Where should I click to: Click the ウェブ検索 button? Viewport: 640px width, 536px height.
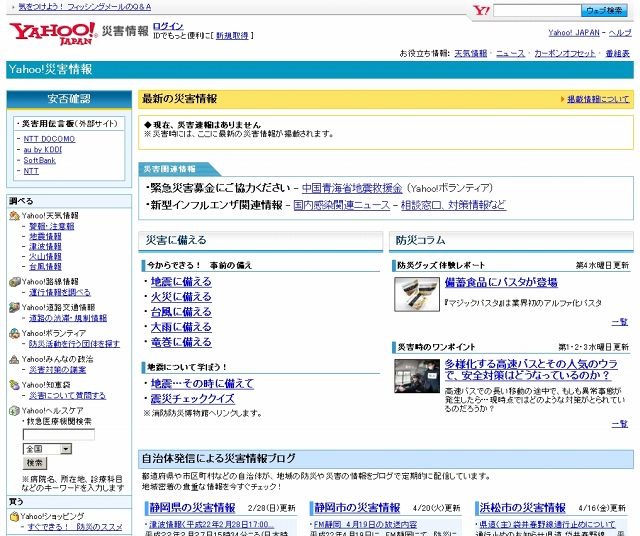[x=604, y=10]
